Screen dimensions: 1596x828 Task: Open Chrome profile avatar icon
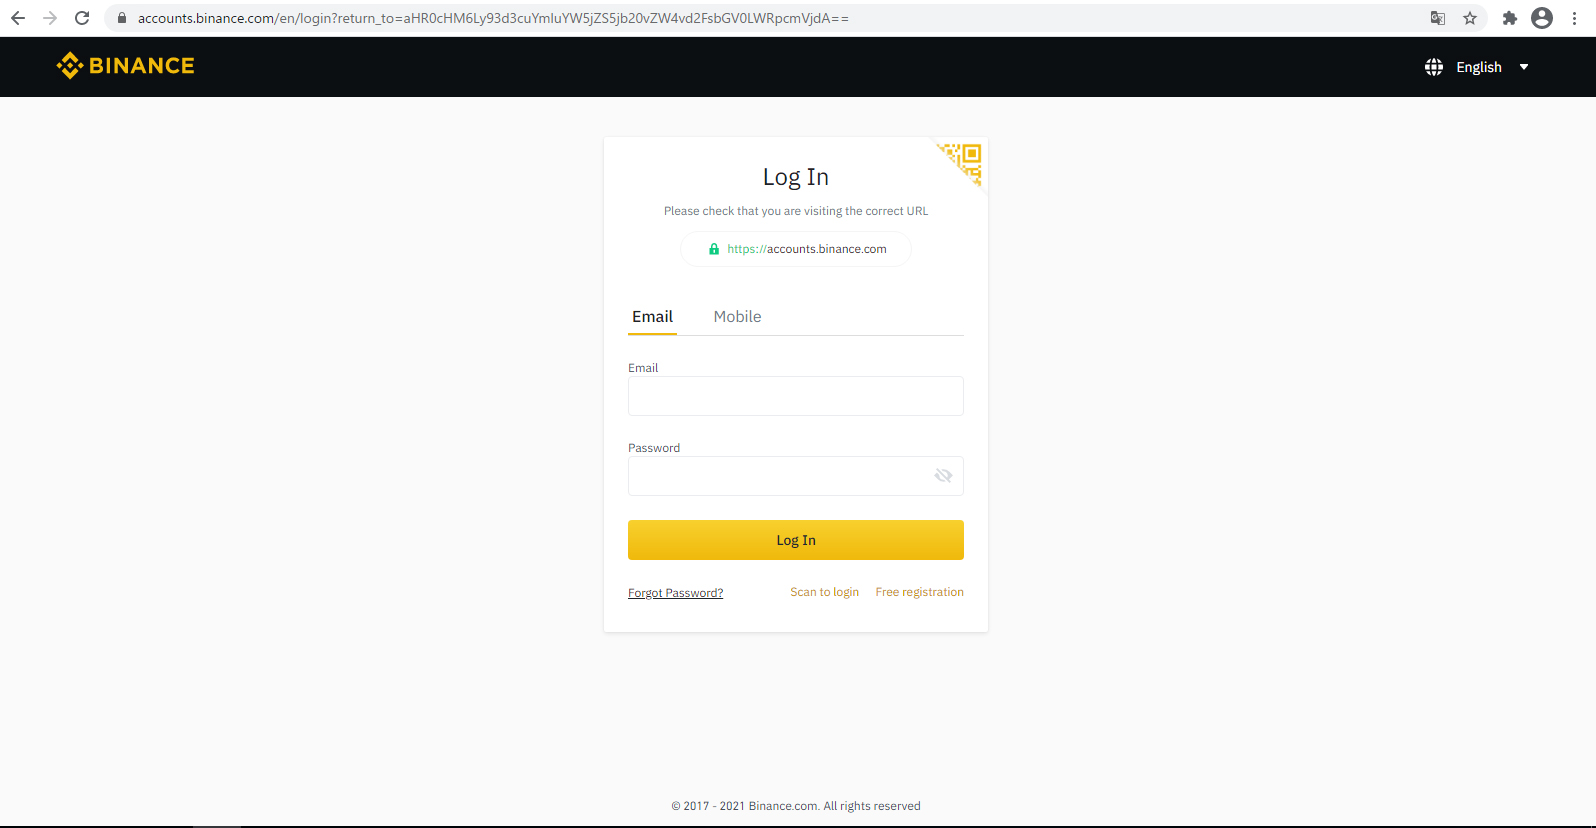point(1542,18)
